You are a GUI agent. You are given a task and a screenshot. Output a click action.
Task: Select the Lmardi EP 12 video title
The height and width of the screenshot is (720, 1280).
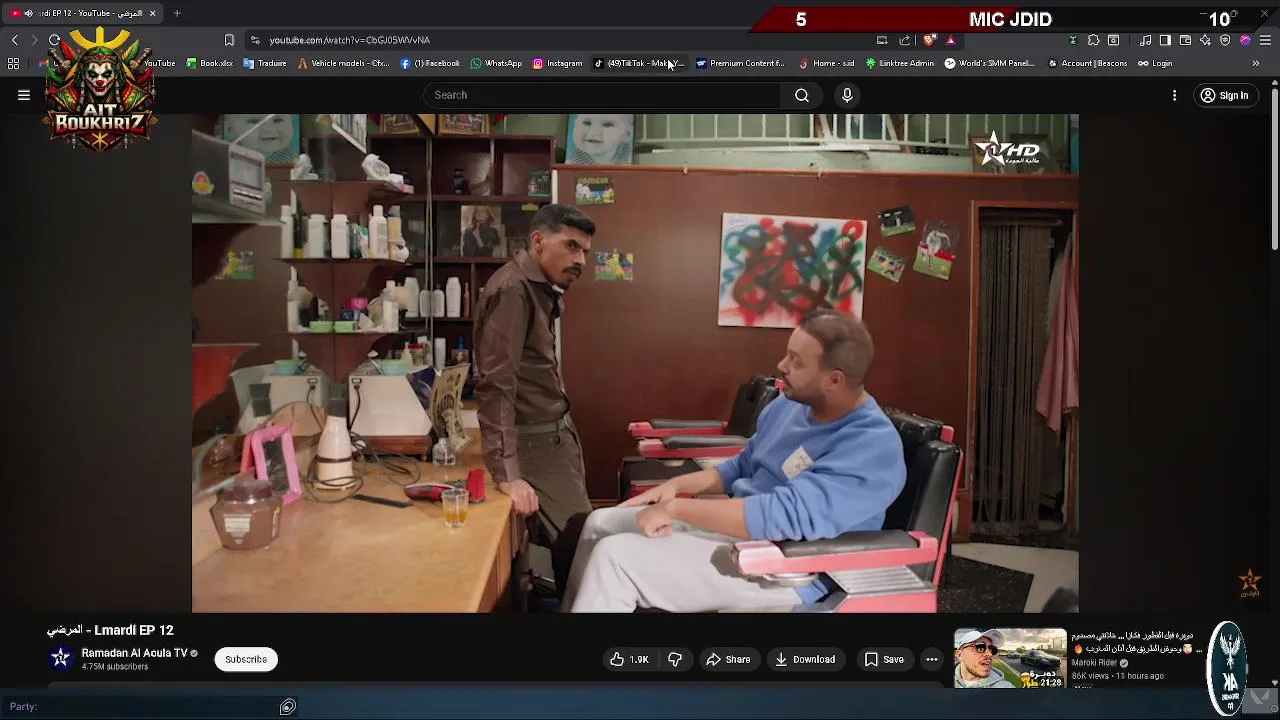point(110,630)
